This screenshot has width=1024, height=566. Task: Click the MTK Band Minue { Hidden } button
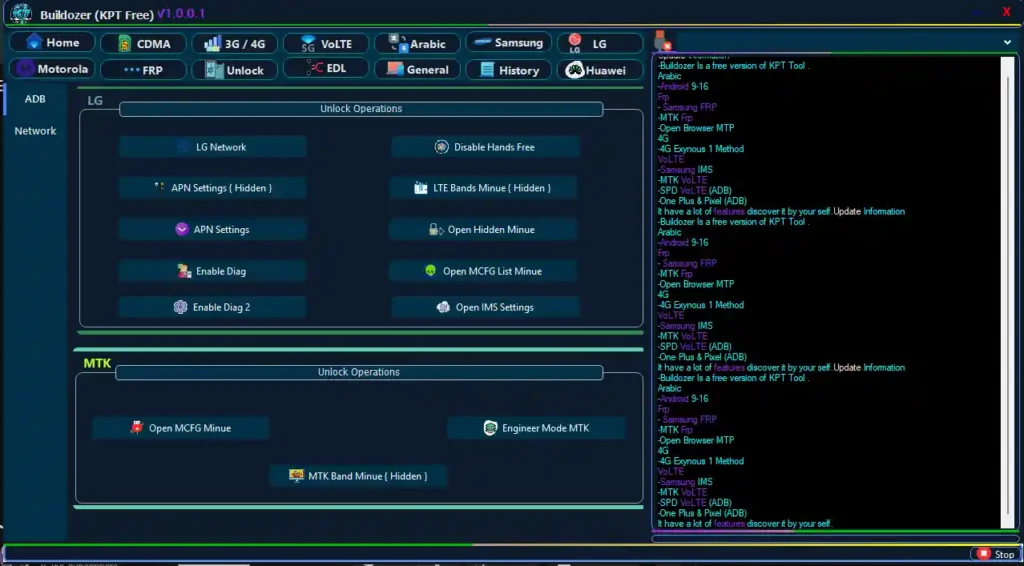[x=358, y=476]
